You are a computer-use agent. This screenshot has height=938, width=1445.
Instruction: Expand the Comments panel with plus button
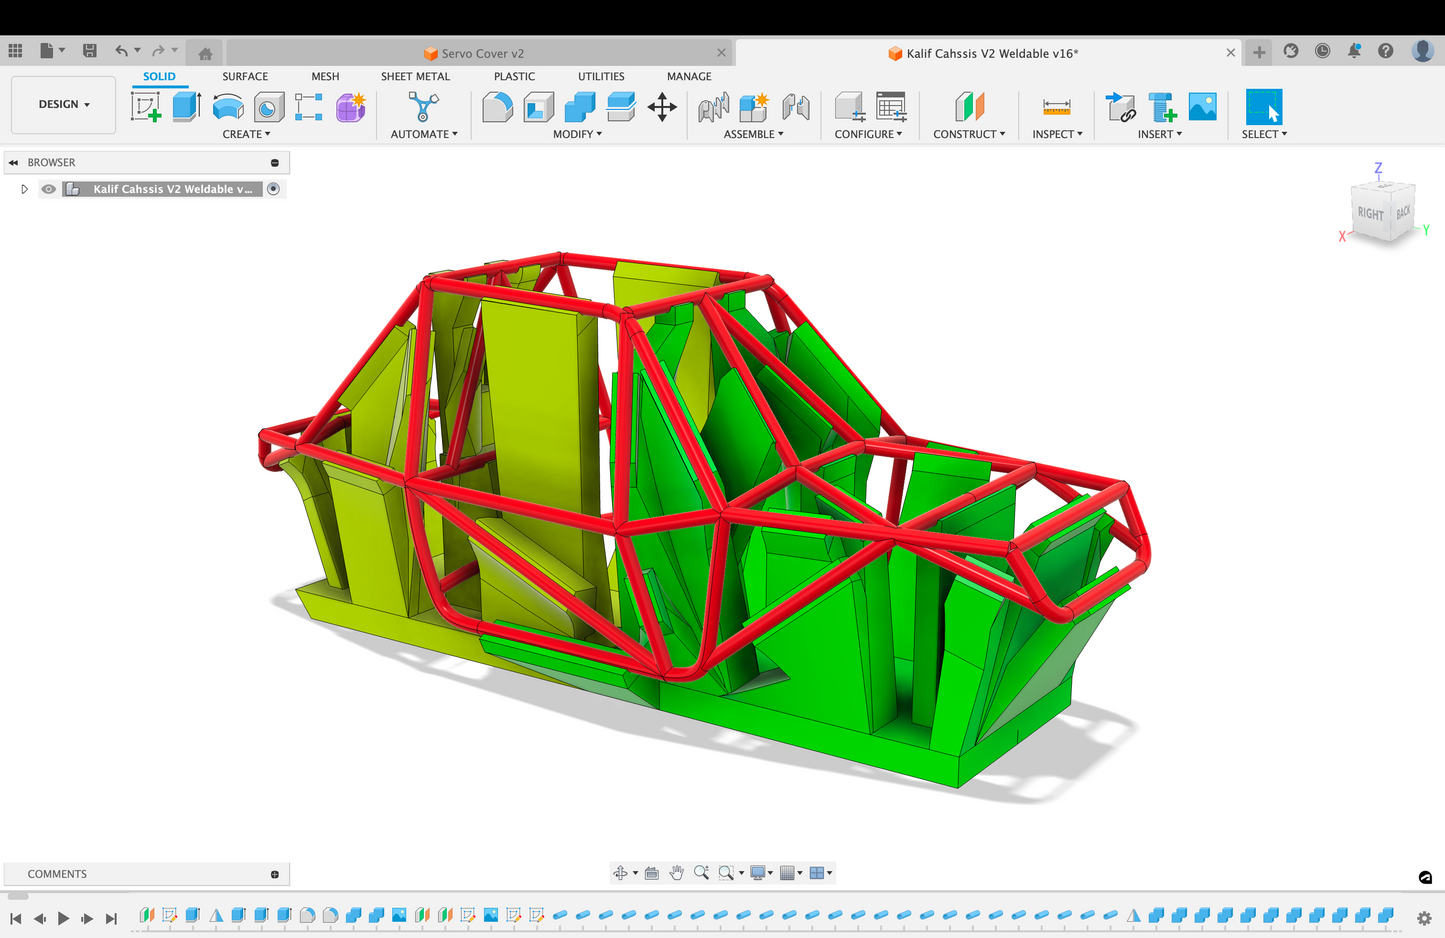(x=275, y=874)
